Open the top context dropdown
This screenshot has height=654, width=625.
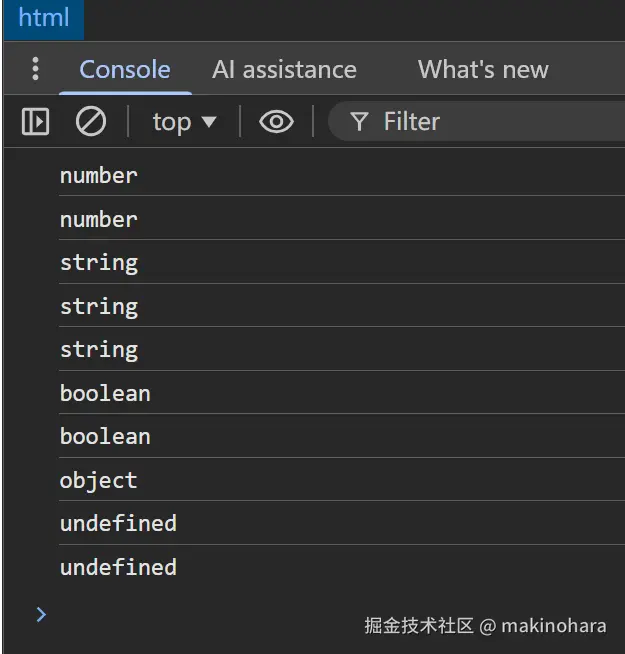pos(184,122)
